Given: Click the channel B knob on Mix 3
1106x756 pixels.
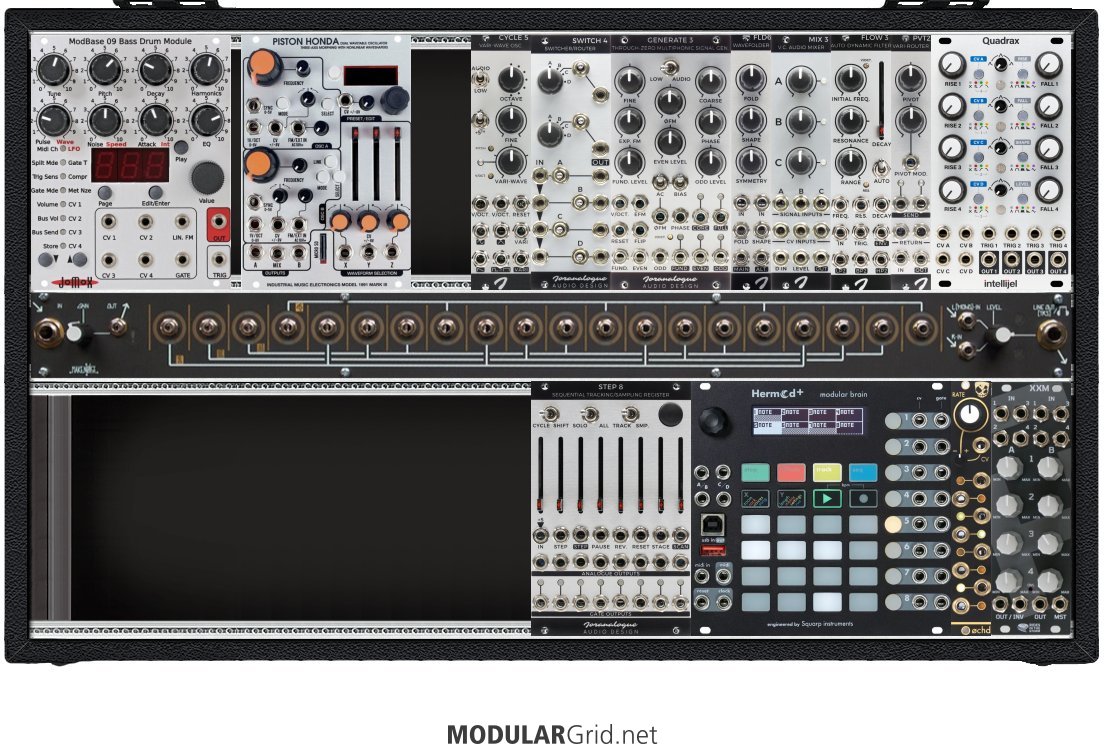Looking at the screenshot, I should 799,121.
